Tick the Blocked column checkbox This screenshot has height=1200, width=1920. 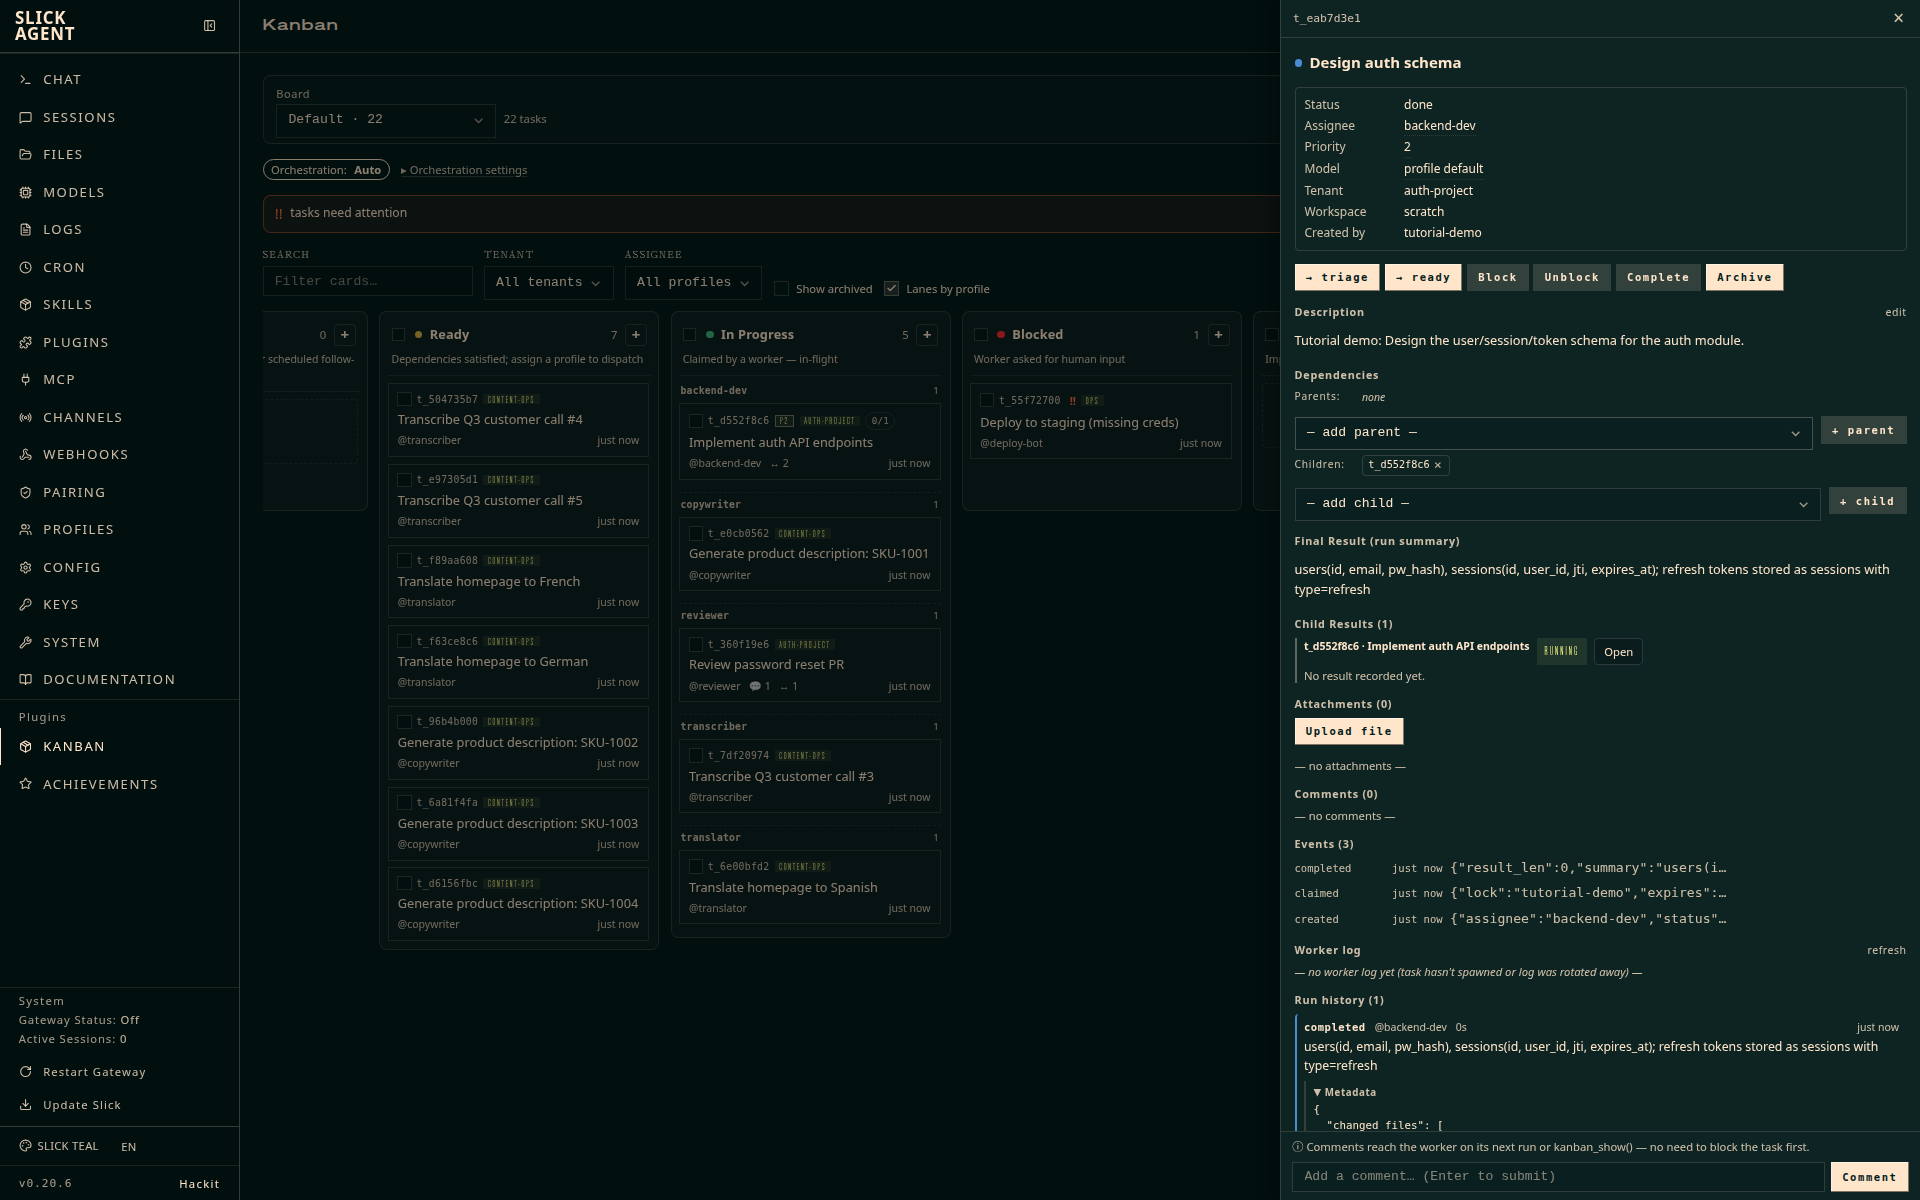[x=981, y=335]
